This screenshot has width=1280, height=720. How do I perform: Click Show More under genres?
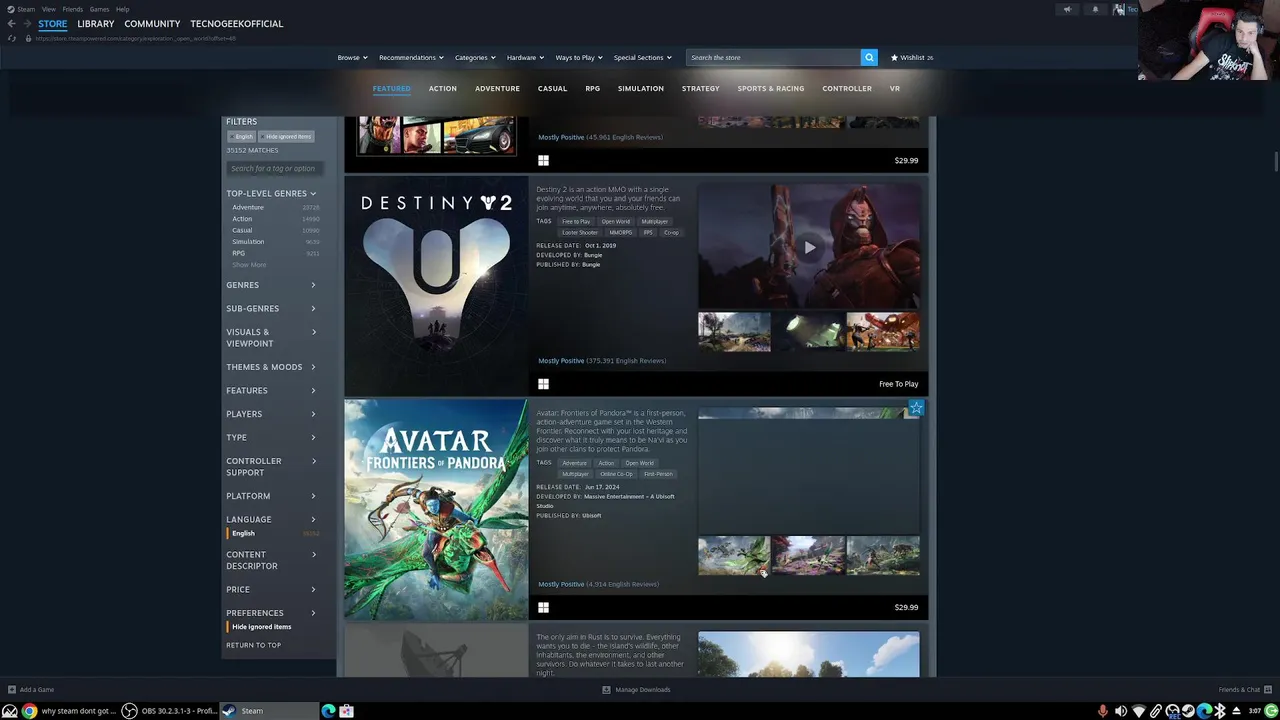(x=249, y=265)
